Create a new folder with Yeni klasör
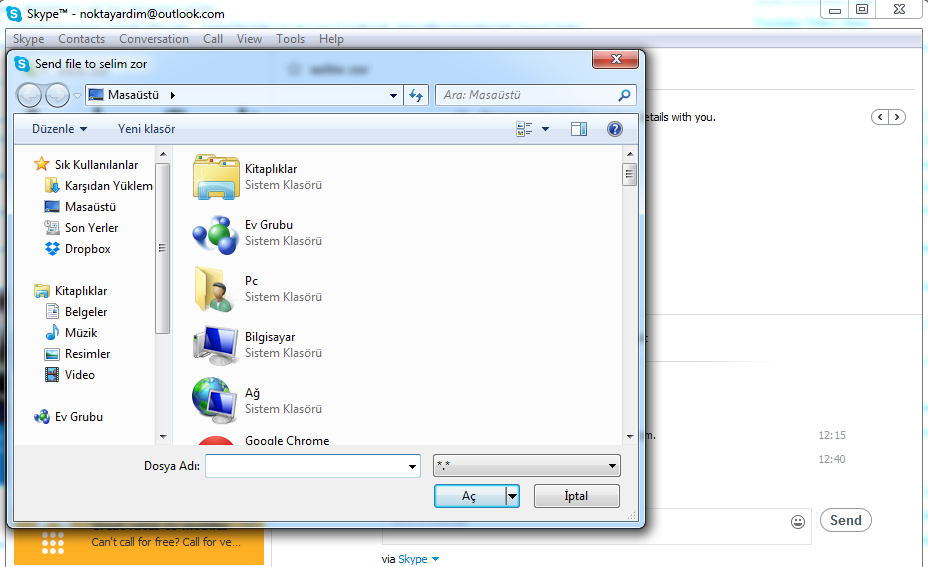 point(146,129)
